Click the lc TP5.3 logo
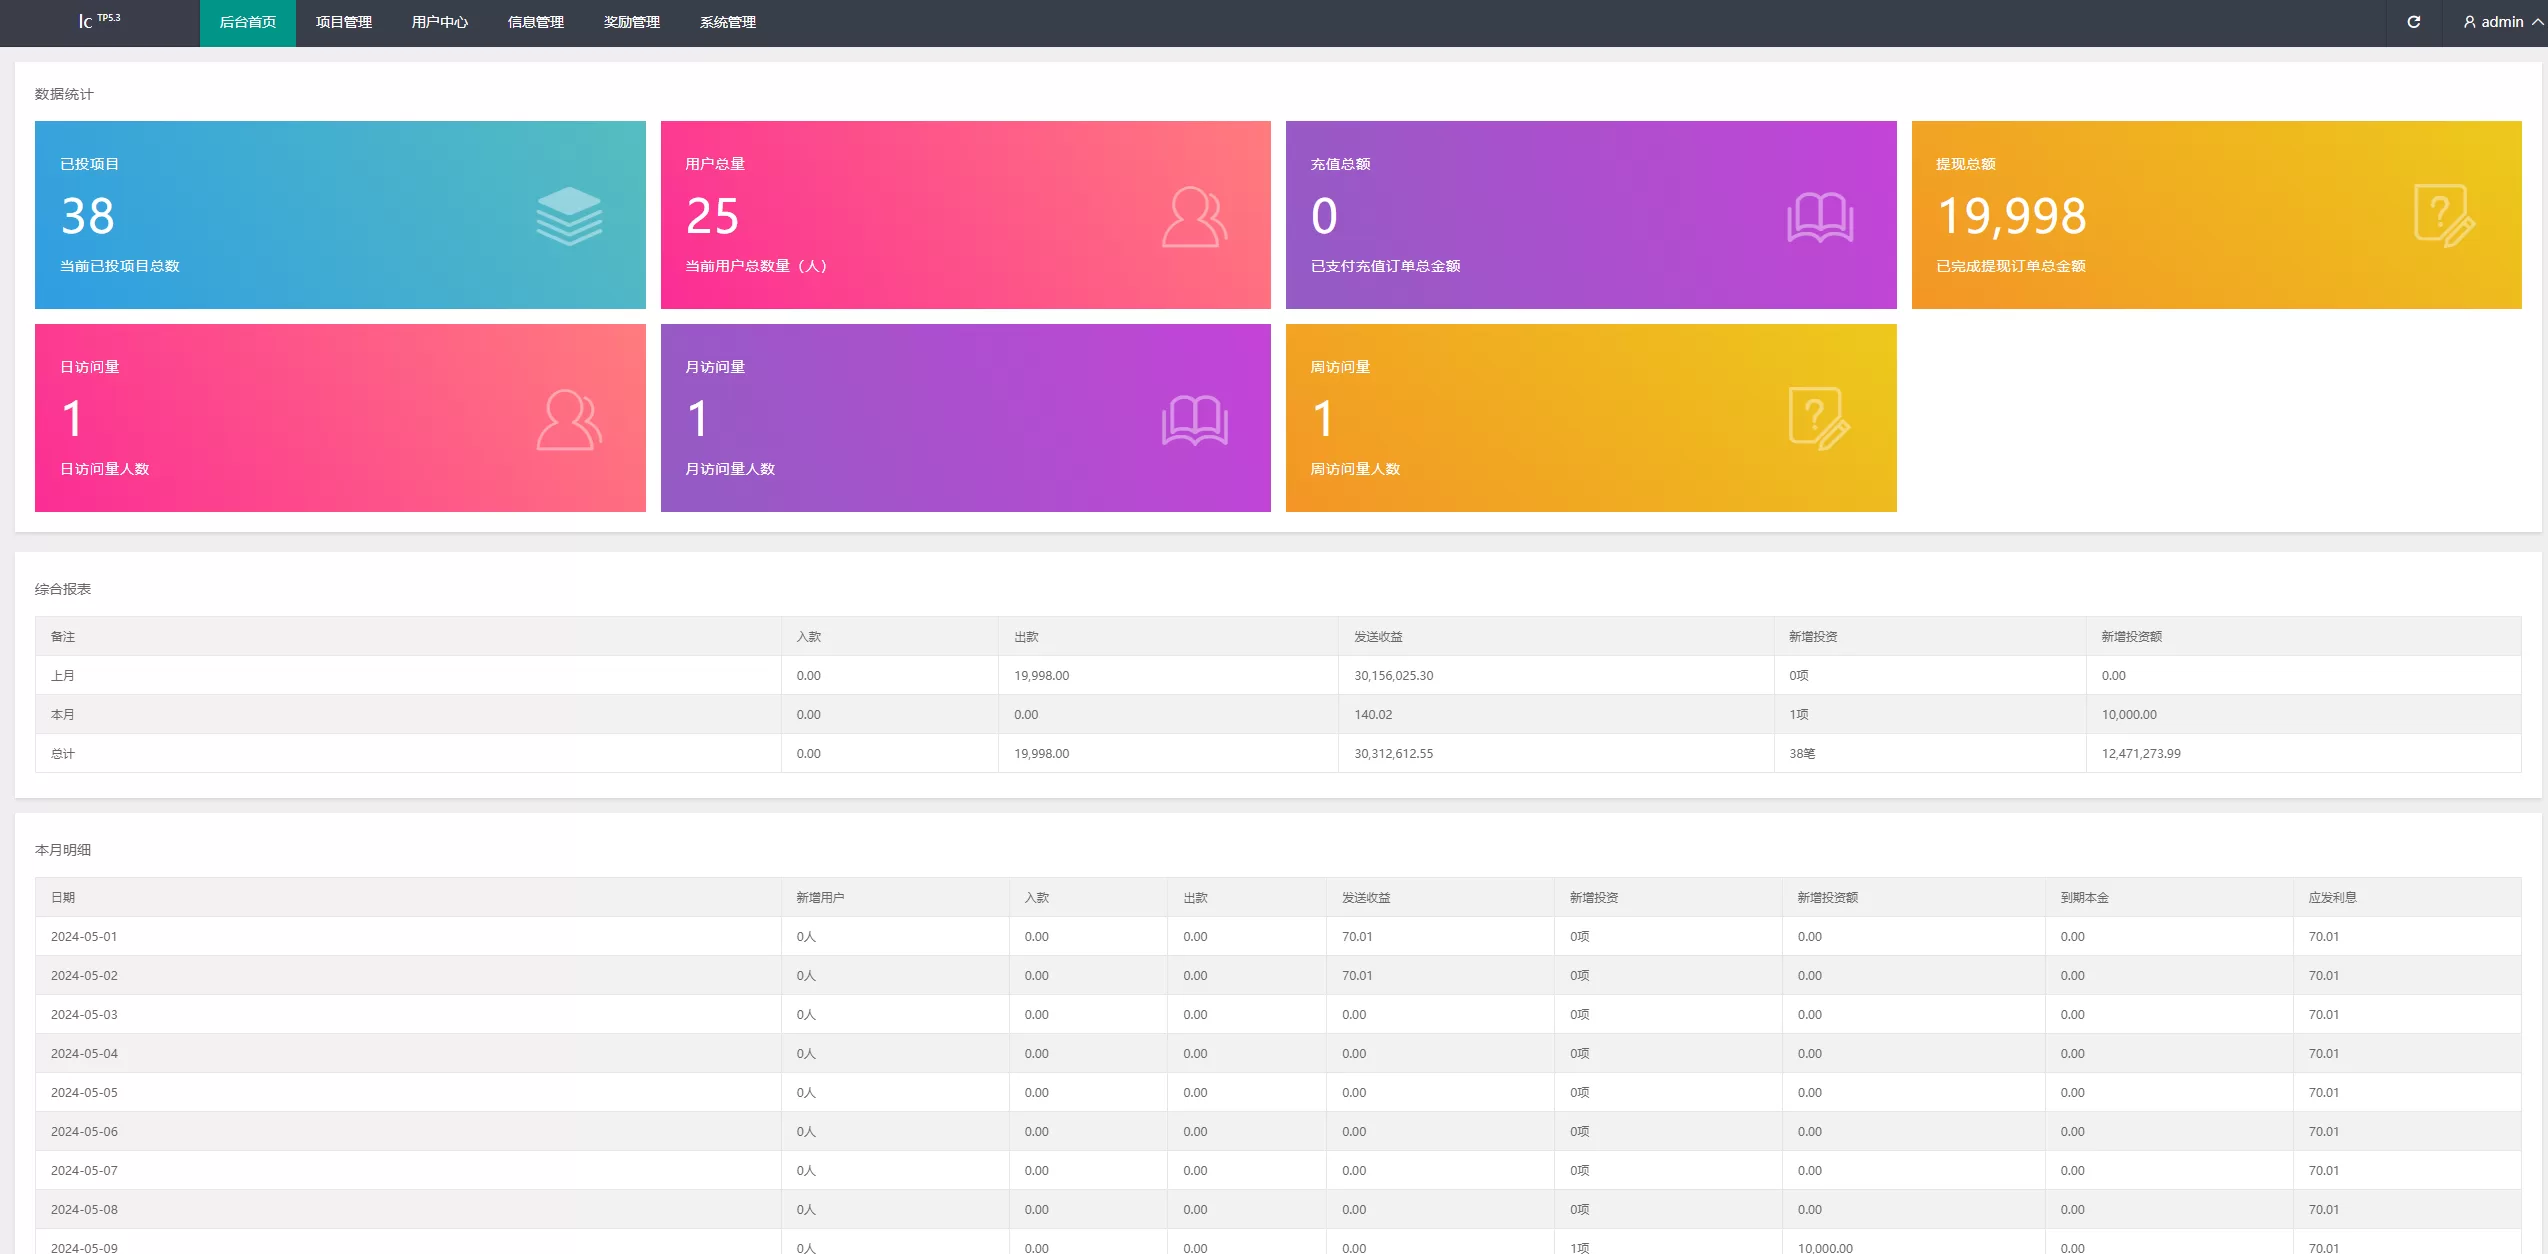 coord(99,20)
